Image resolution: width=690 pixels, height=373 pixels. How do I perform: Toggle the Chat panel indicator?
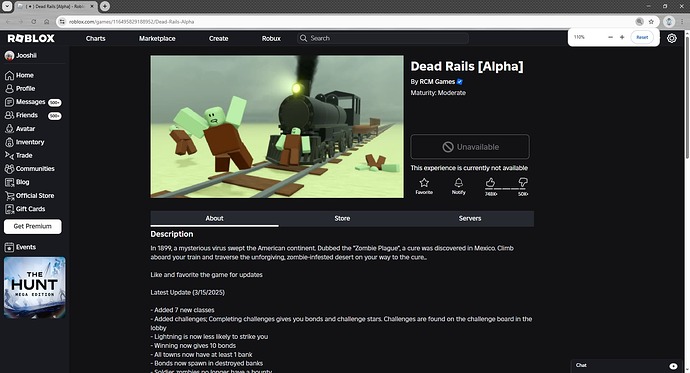coord(673,366)
